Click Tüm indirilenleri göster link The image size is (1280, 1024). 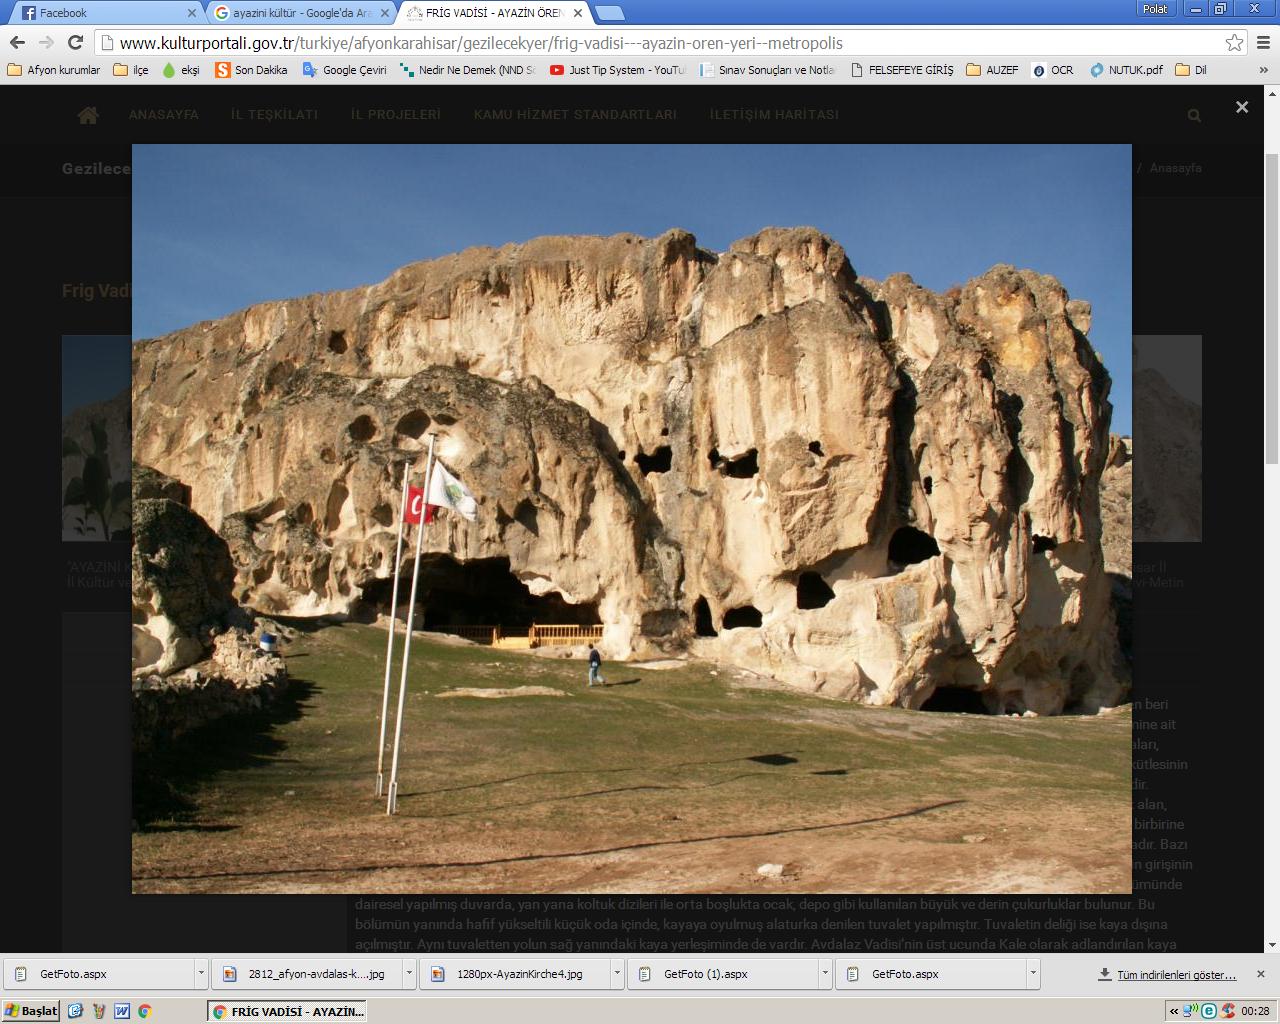click(1175, 974)
